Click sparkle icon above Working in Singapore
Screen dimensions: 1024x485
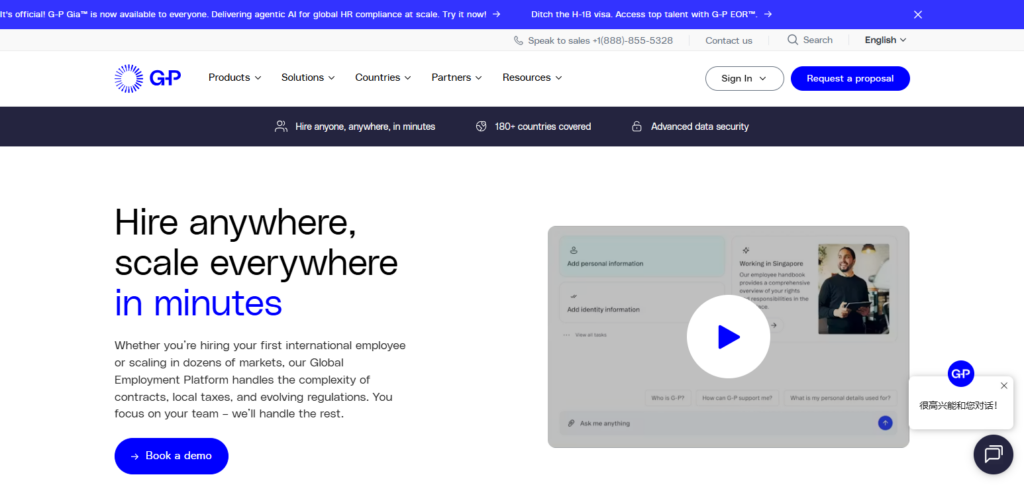pyautogui.click(x=746, y=250)
